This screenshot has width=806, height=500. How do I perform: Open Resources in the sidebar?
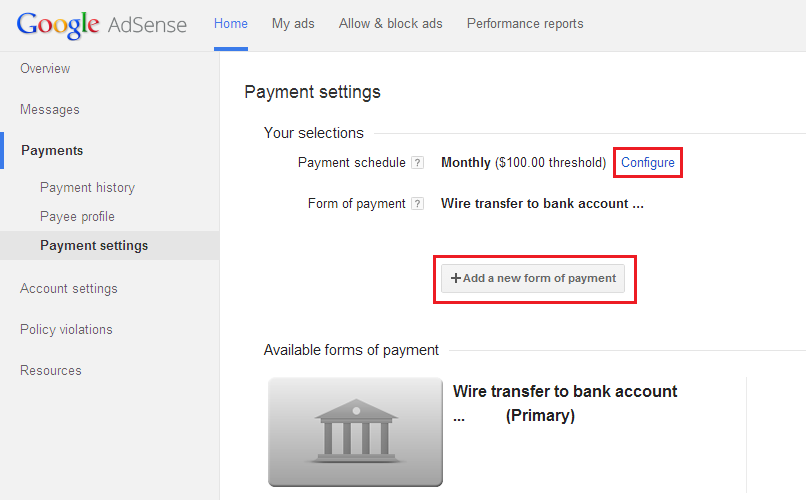coord(51,371)
